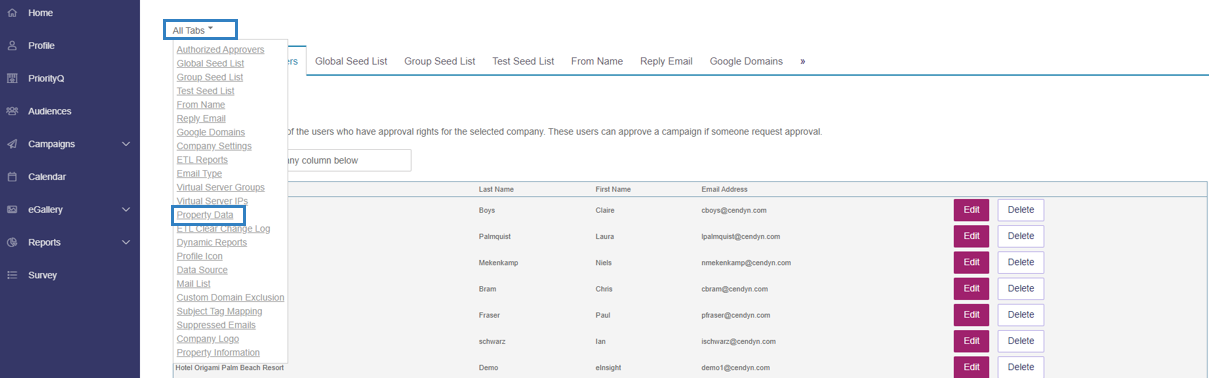The height and width of the screenshot is (381, 1209).
Task: Show more tabs with double arrow
Action: tap(802, 61)
